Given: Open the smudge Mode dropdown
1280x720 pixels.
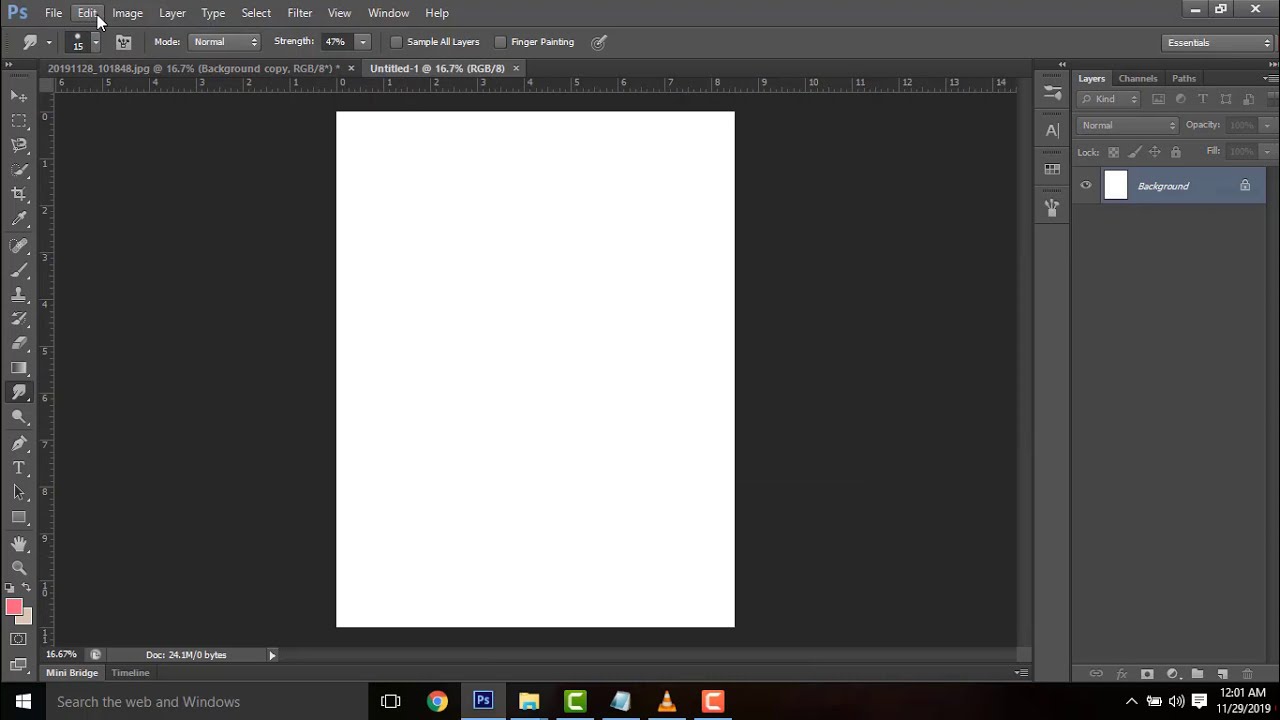Looking at the screenshot, I should [x=226, y=42].
